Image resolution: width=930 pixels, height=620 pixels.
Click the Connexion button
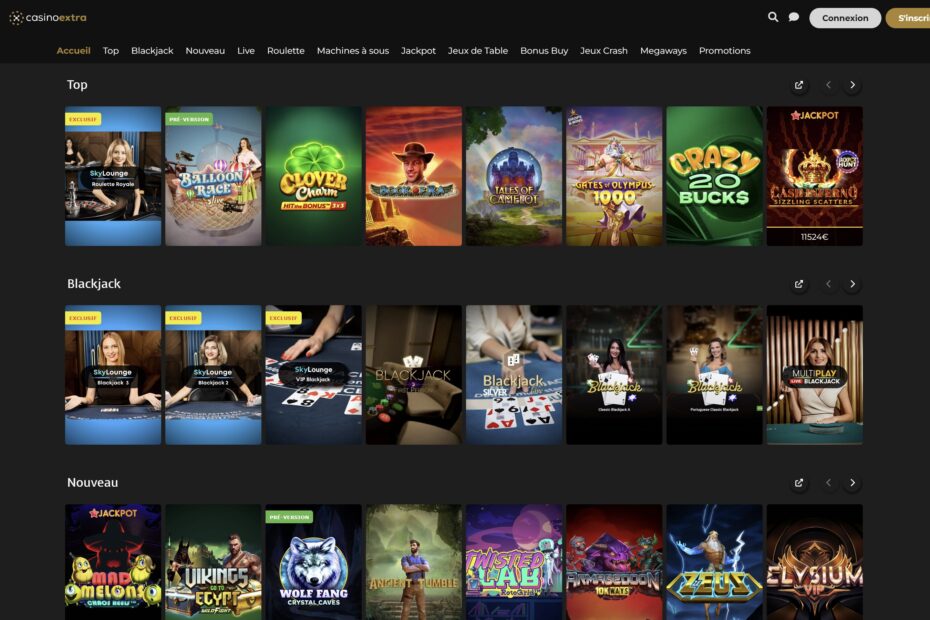point(845,18)
